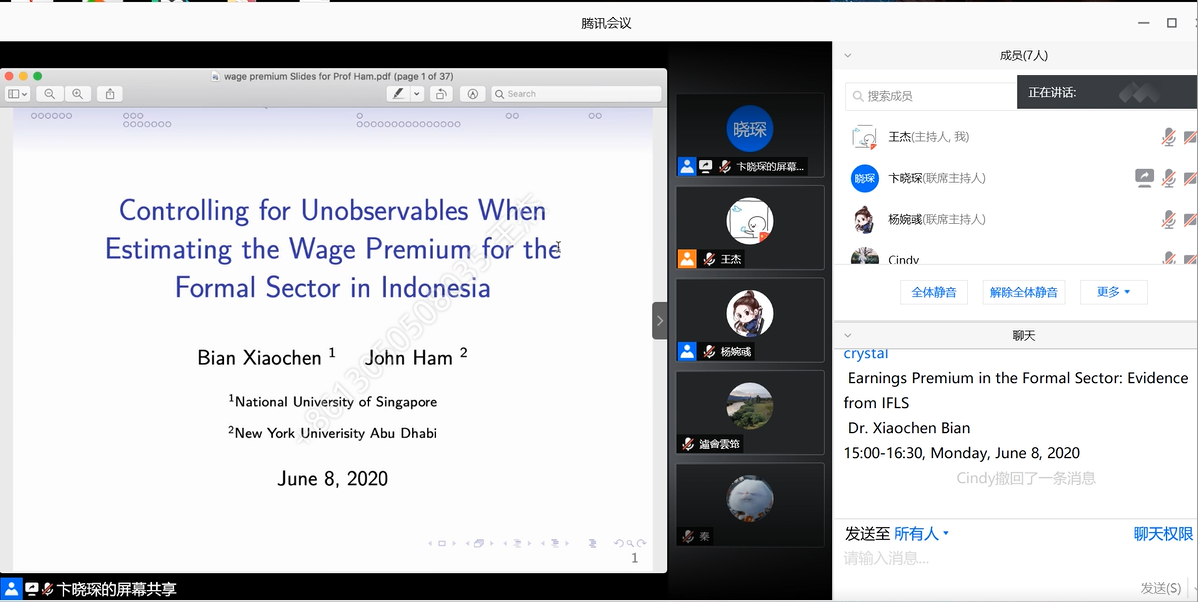Image resolution: width=1198 pixels, height=602 pixels.
Task: Open highlight color dropdown arrow in Preview
Action: [x=417, y=94]
